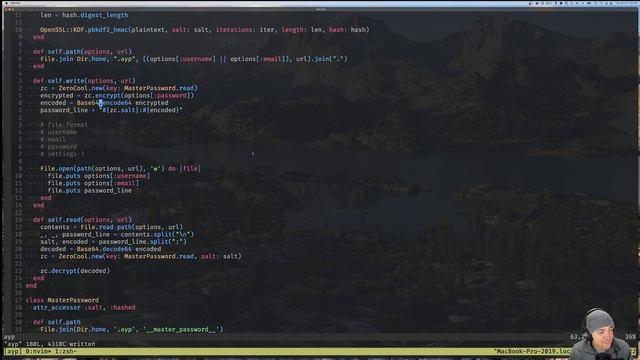Click the '# password' comment
This screenshot has width=640, height=360.
pyautogui.click(x=58, y=147)
